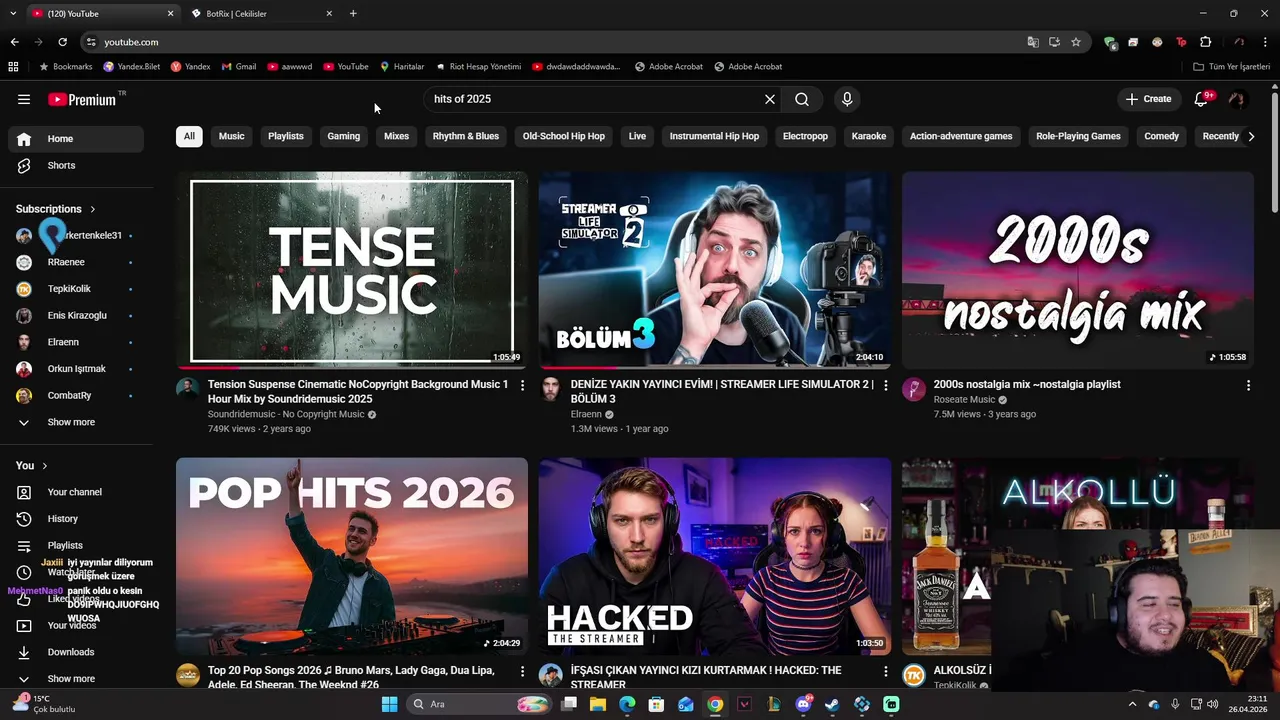This screenshot has width=1280, height=720.
Task: Select the Comedy filter chip
Action: 1161,136
